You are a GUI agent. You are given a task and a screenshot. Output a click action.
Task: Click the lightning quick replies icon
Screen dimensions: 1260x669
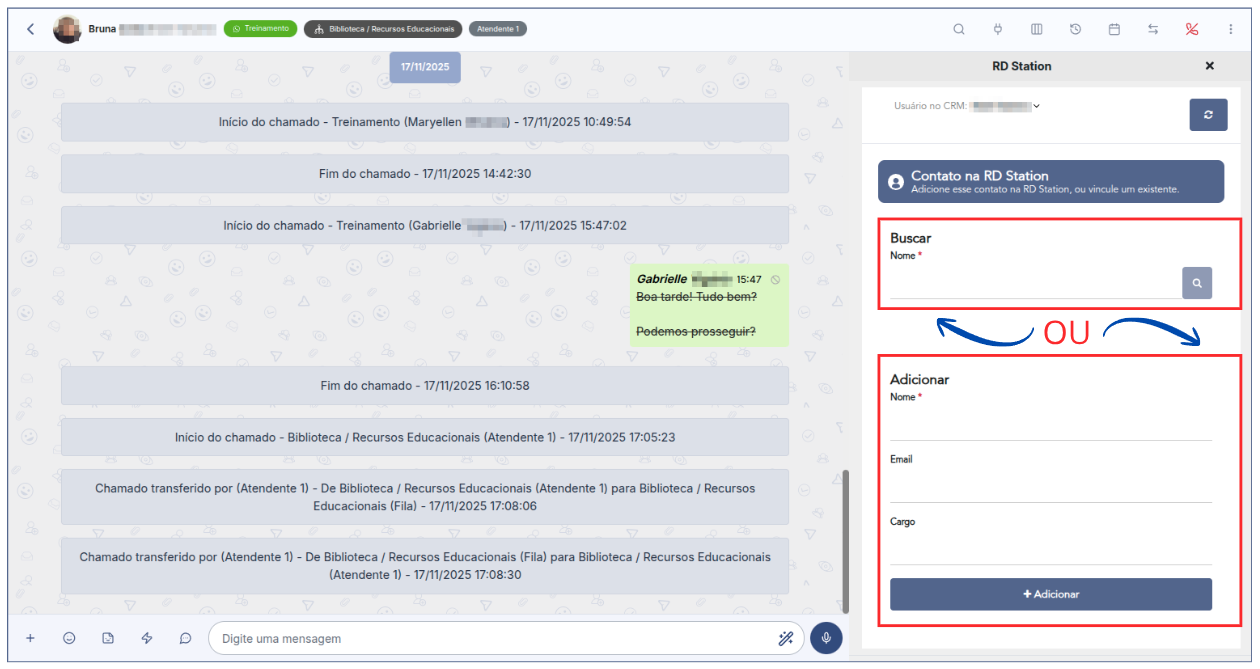(147, 638)
